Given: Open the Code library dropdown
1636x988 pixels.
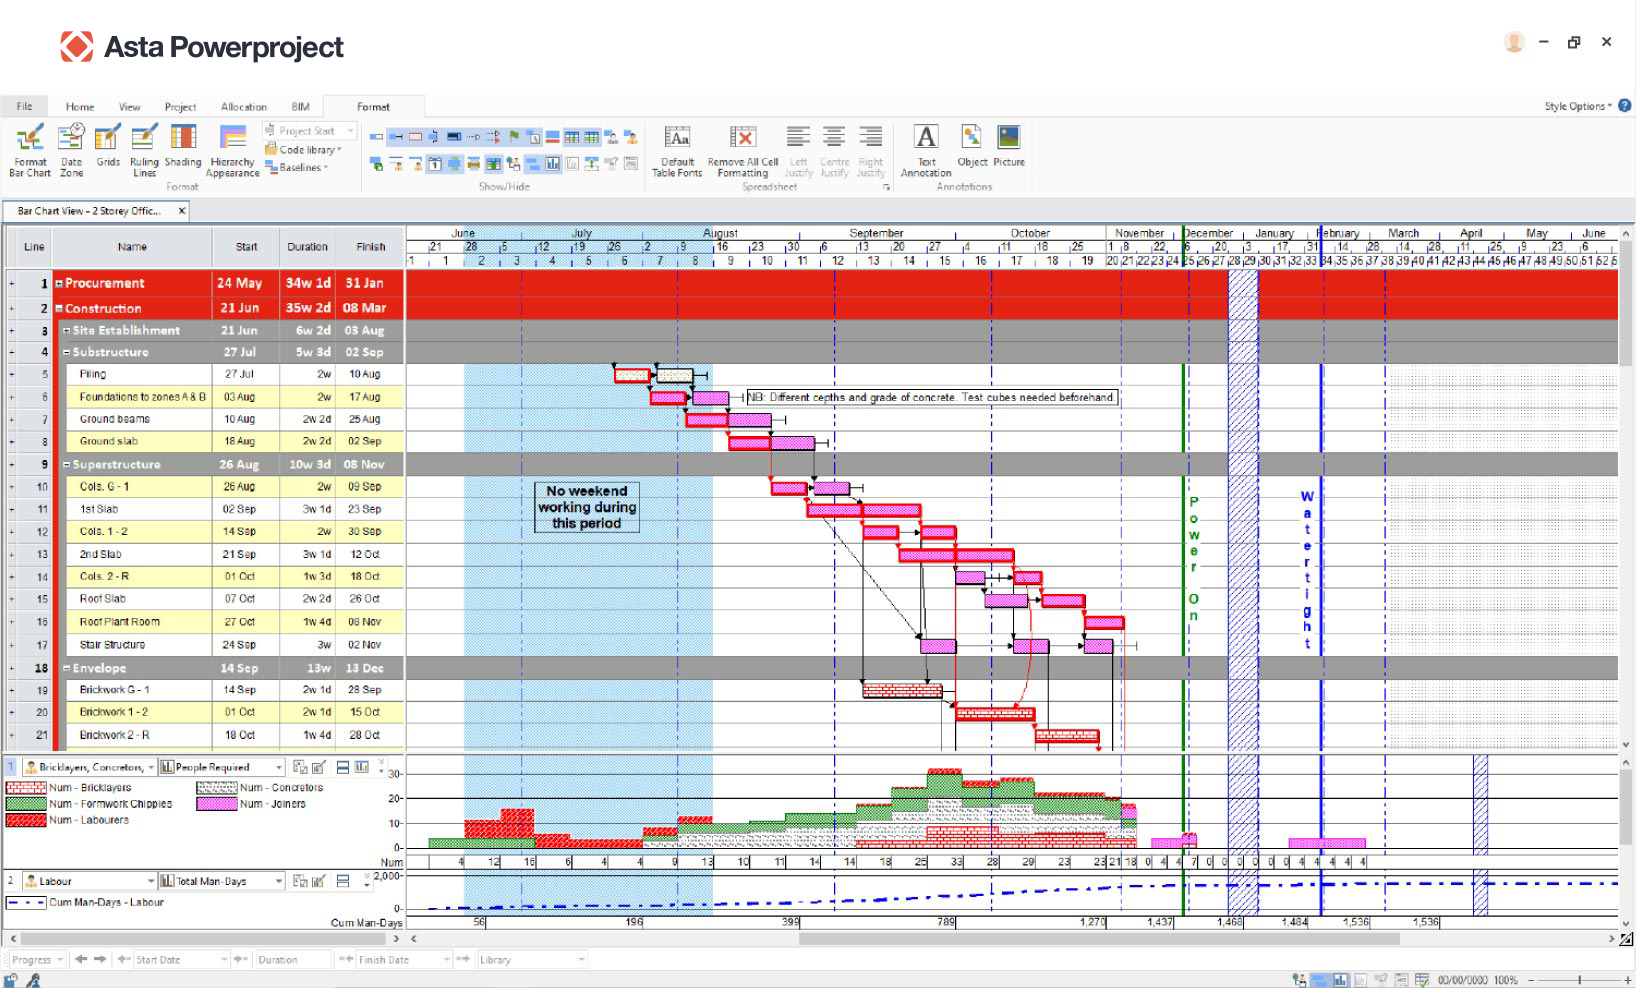Looking at the screenshot, I should point(303,149).
